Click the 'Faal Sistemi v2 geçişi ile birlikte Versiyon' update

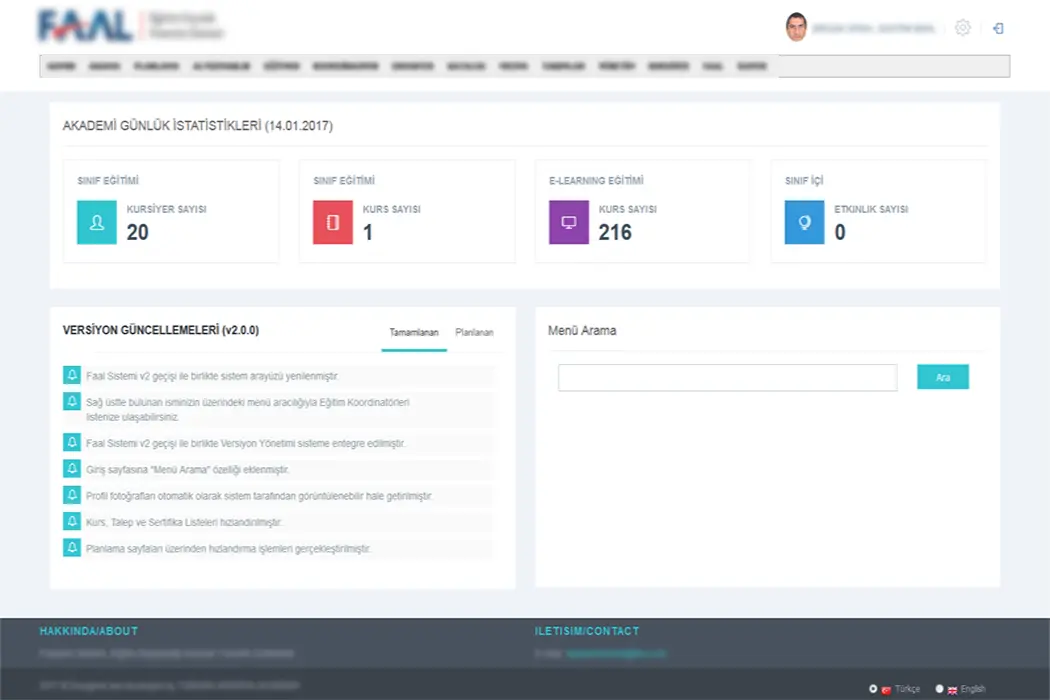click(245, 442)
